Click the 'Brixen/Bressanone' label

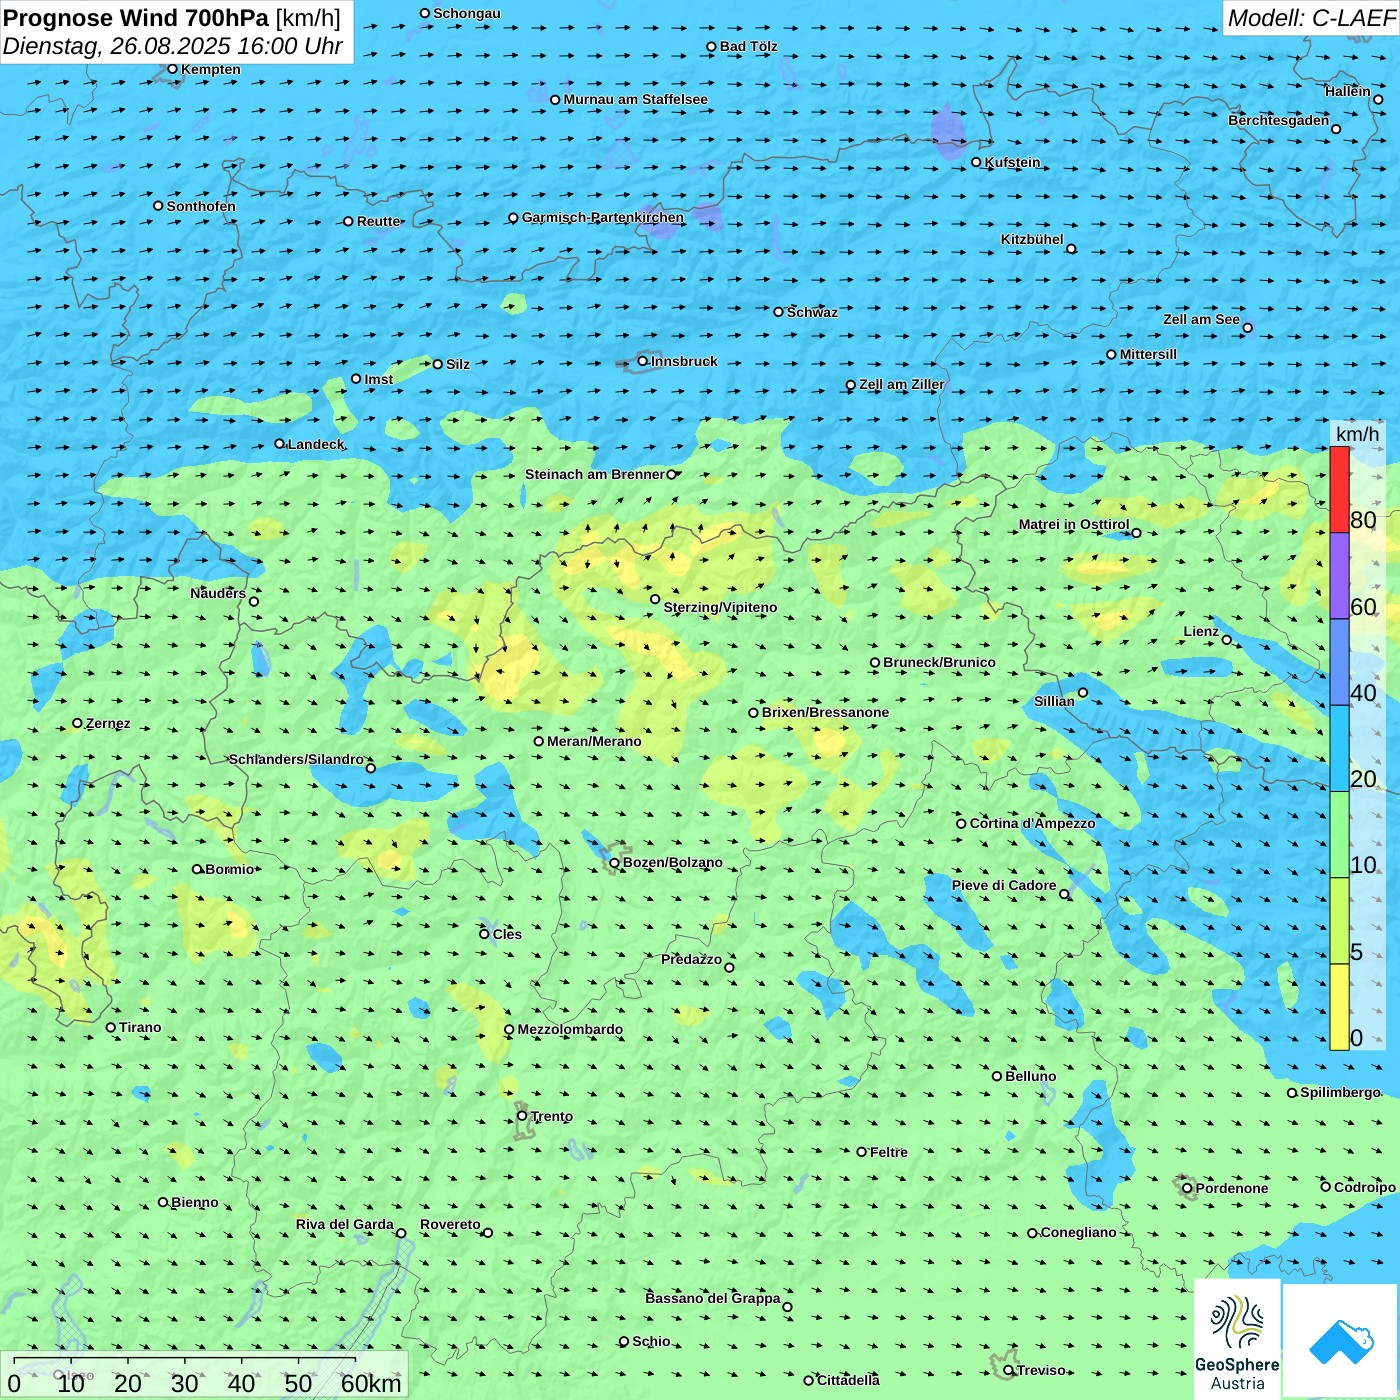(x=825, y=712)
